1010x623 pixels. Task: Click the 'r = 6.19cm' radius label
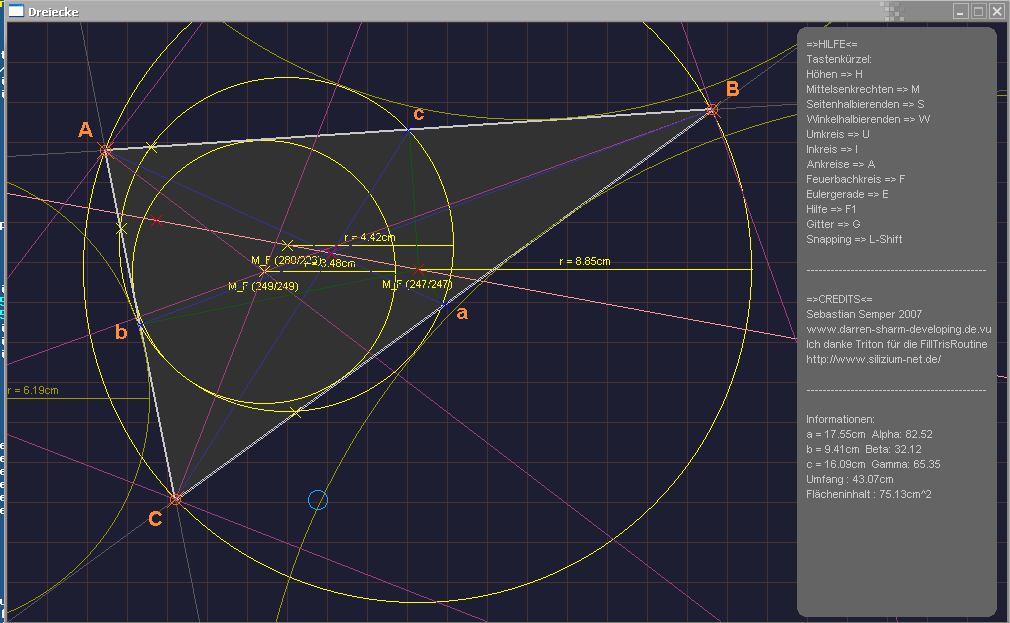[33, 390]
